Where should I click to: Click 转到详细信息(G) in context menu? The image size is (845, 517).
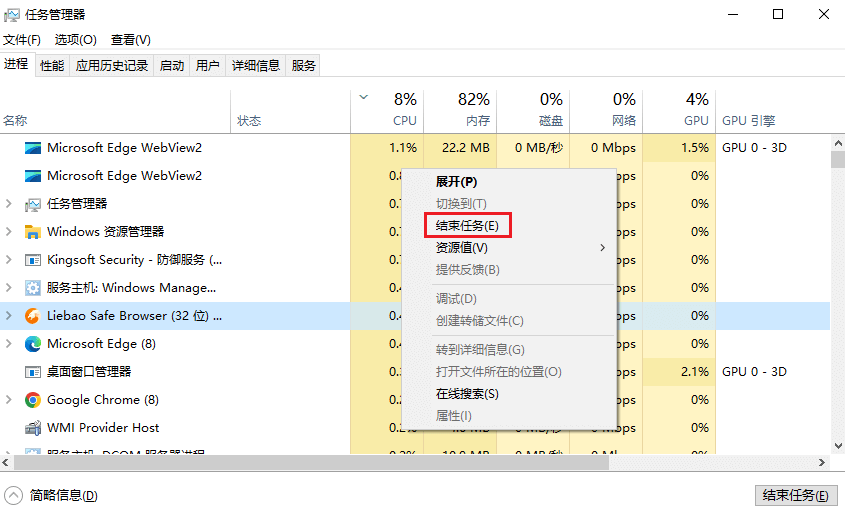point(510,349)
